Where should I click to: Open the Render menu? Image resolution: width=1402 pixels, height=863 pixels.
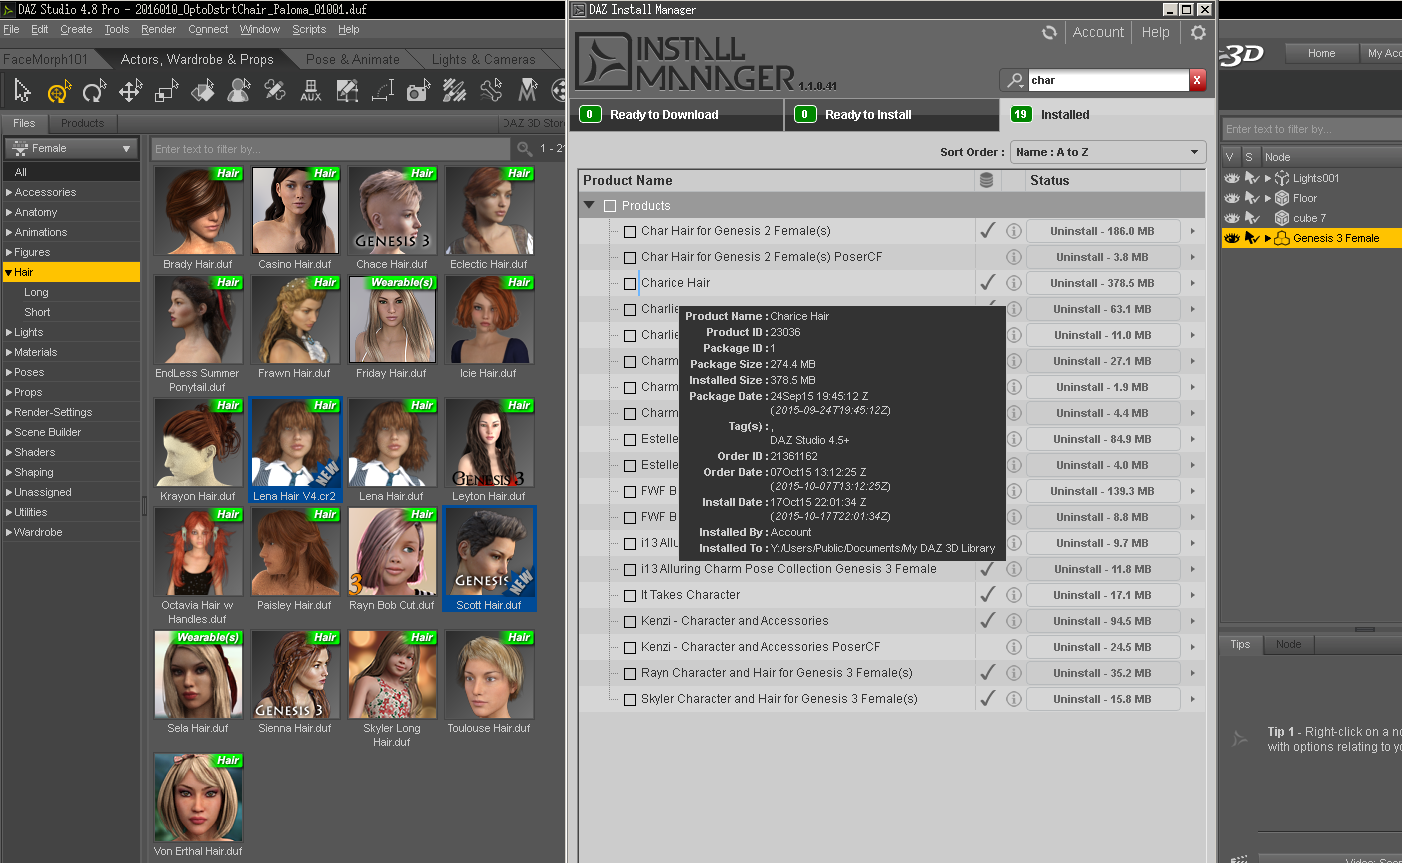pyautogui.click(x=158, y=30)
